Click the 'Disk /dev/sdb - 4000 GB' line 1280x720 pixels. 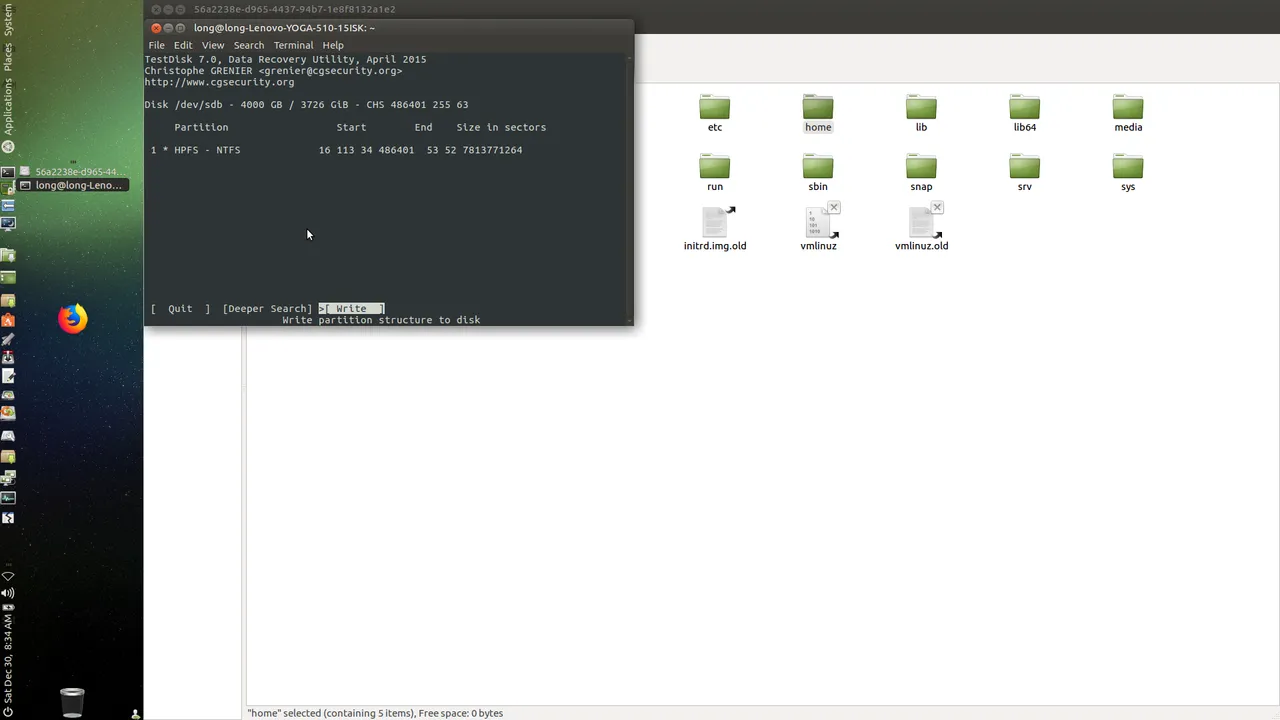click(x=306, y=104)
